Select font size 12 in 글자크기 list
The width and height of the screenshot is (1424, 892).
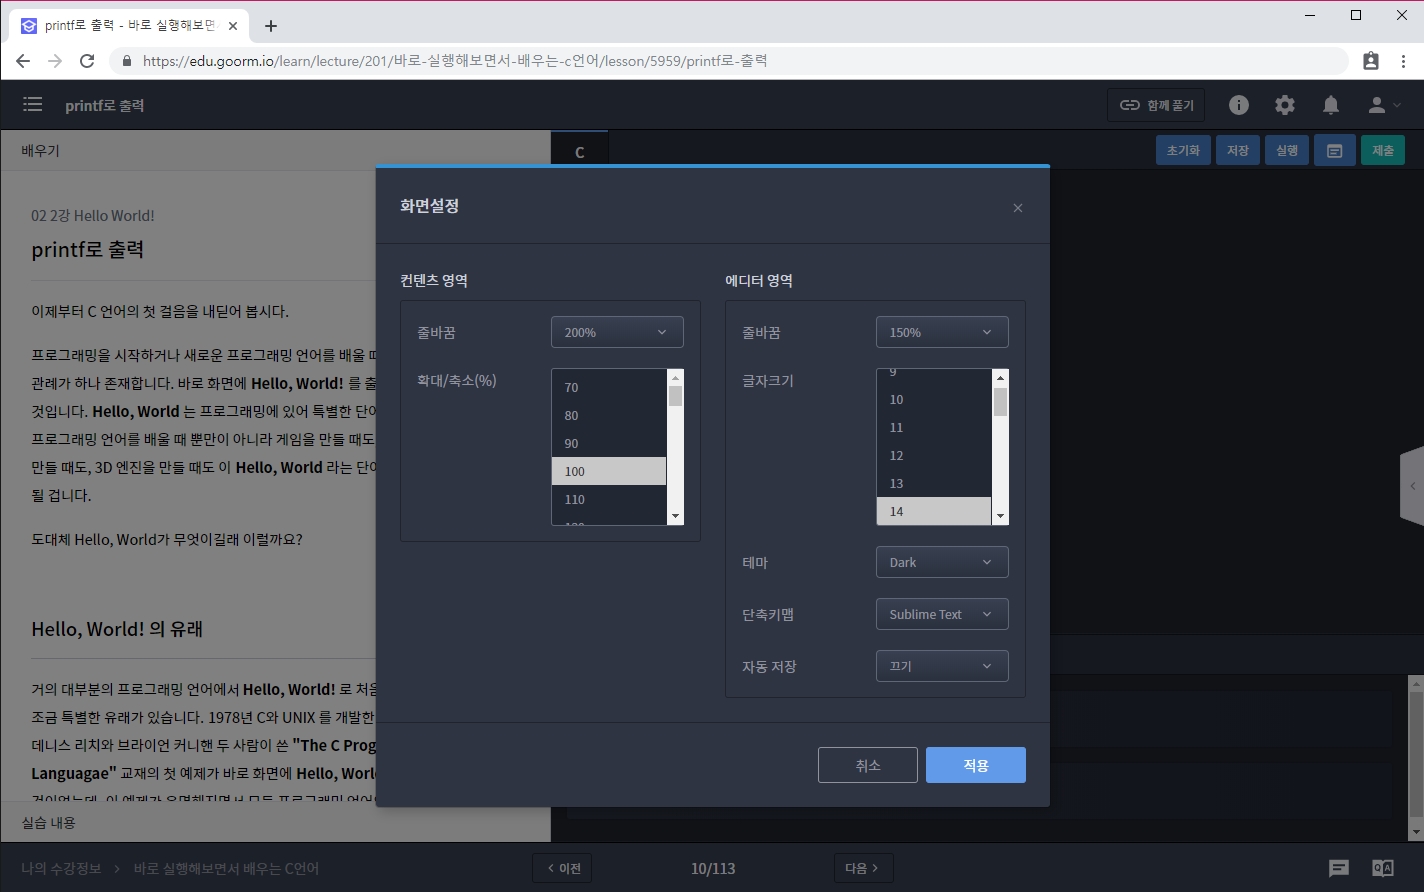(x=933, y=455)
